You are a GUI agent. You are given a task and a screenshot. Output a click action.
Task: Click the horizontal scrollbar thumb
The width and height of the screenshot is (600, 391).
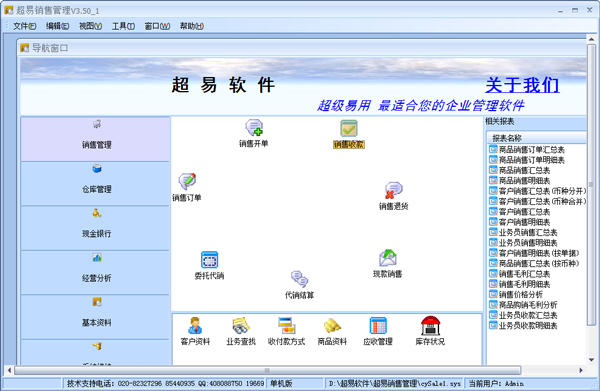267,370
